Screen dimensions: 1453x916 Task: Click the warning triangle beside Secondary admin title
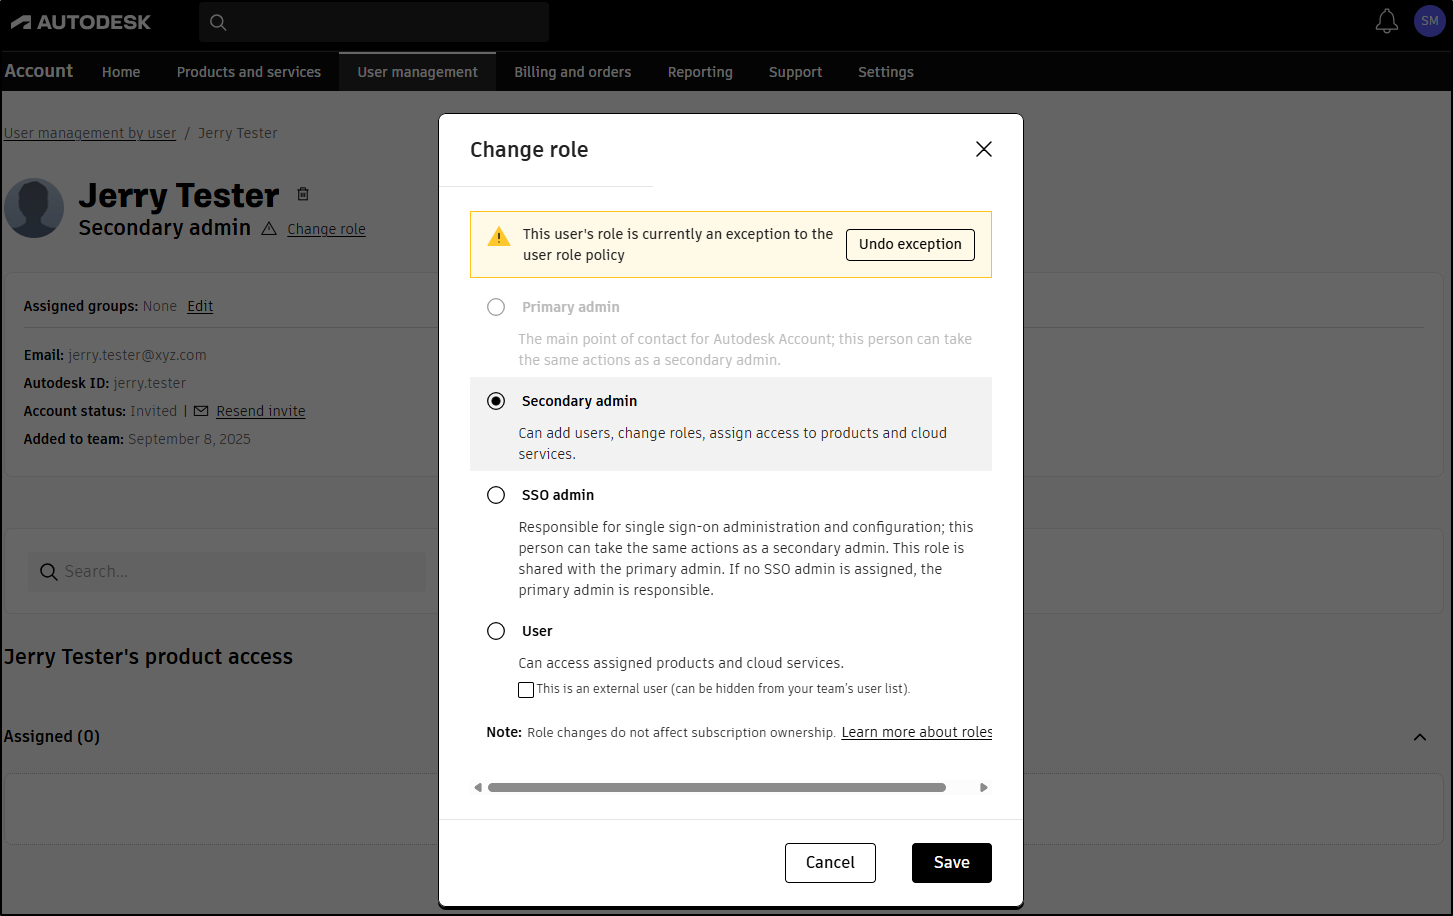coord(269,229)
